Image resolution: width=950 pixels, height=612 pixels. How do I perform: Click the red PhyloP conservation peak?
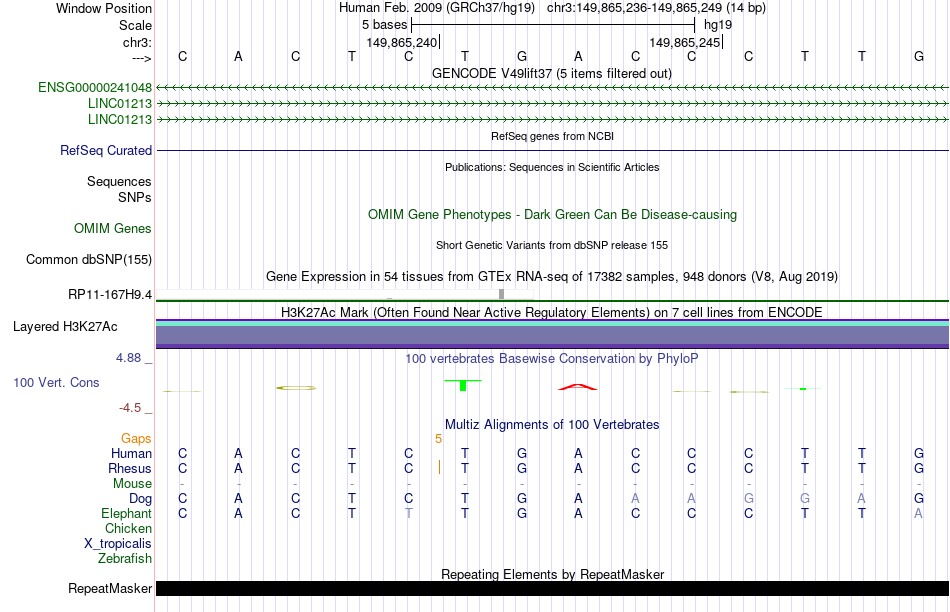click(x=578, y=387)
